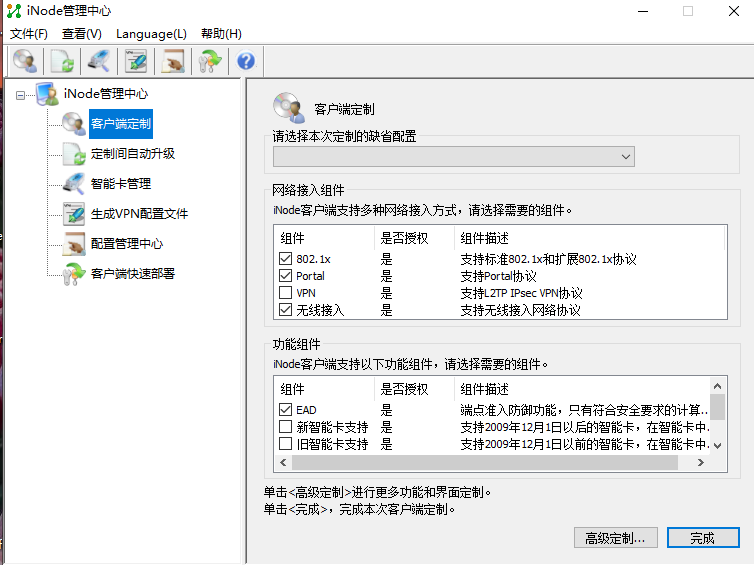754x565 pixels.
Task: Click the client customization toolbar icon
Action: pos(25,61)
